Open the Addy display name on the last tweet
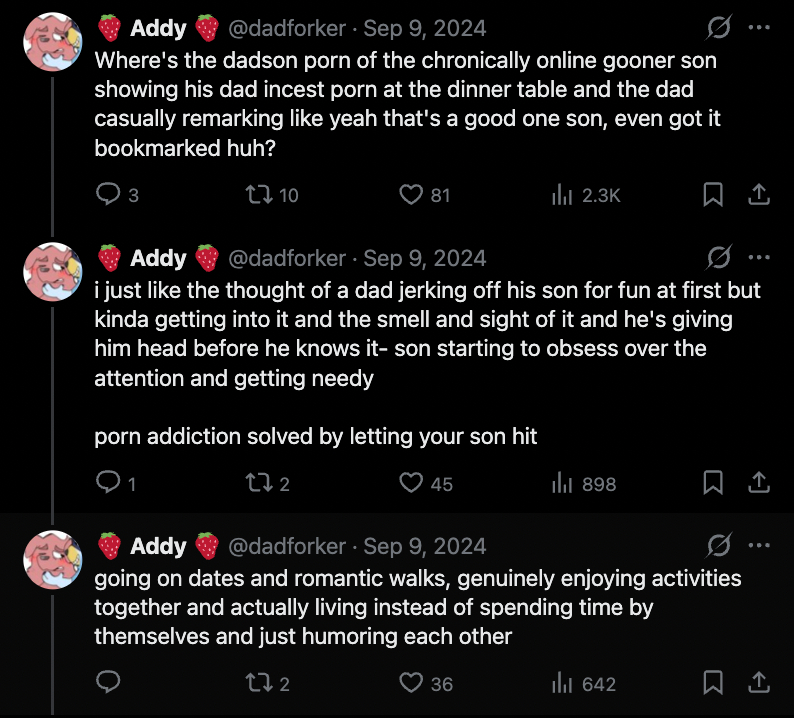The width and height of the screenshot is (794, 718). [x=158, y=546]
